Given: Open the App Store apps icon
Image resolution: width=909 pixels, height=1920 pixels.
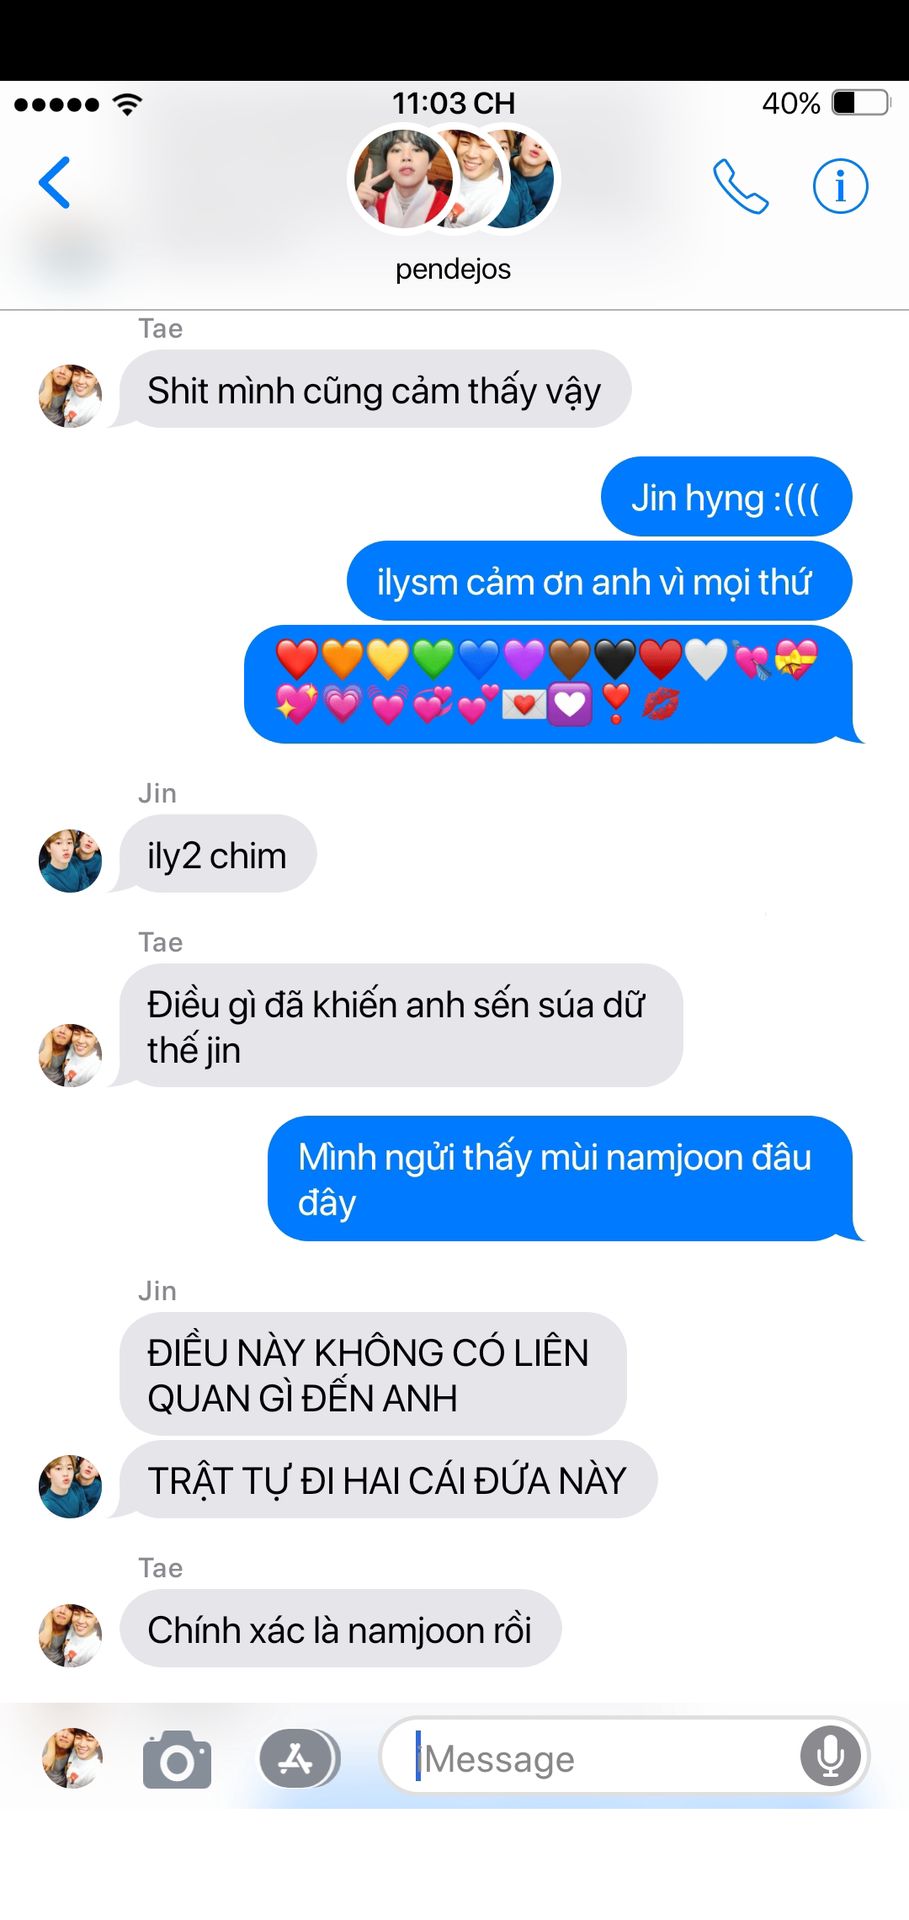Looking at the screenshot, I should [x=299, y=1758].
